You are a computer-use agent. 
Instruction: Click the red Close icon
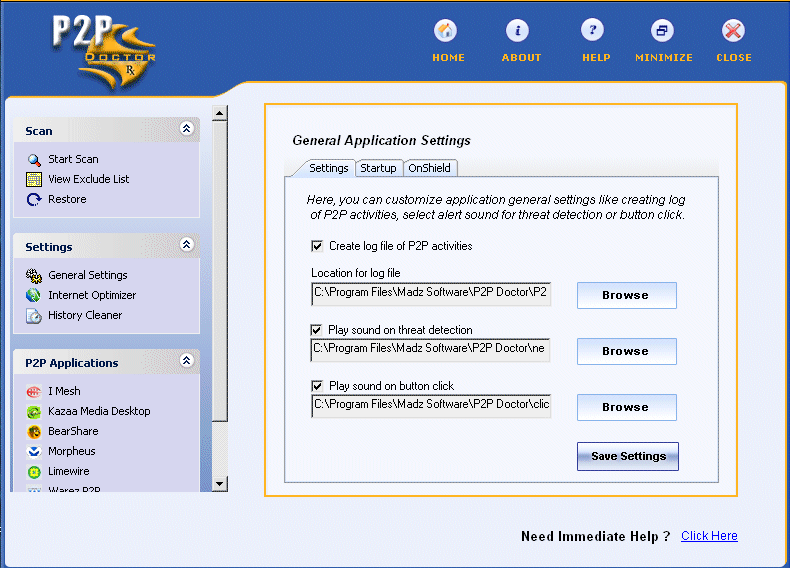tap(733, 31)
